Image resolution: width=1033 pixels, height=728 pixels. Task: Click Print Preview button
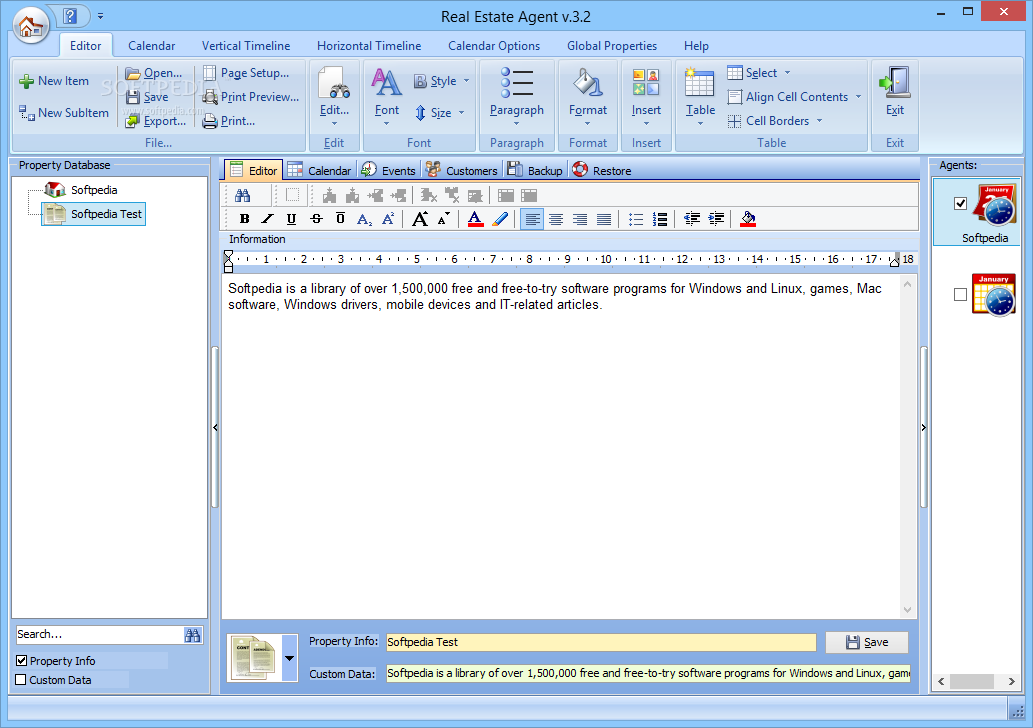[x=251, y=97]
